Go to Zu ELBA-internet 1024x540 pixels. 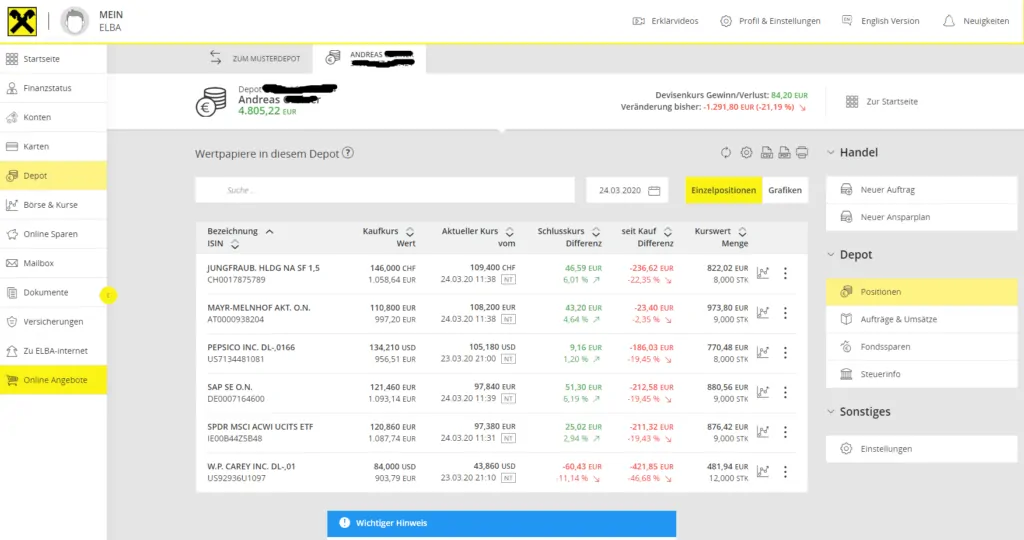click(x=54, y=351)
